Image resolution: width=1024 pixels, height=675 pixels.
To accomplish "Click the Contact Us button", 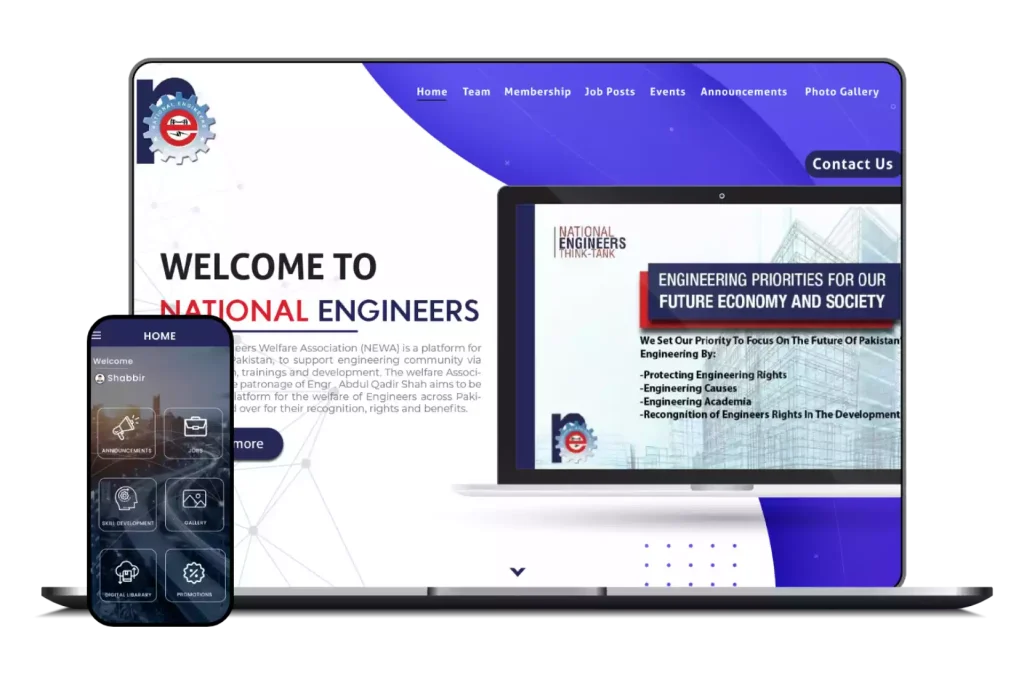I will (853, 164).
